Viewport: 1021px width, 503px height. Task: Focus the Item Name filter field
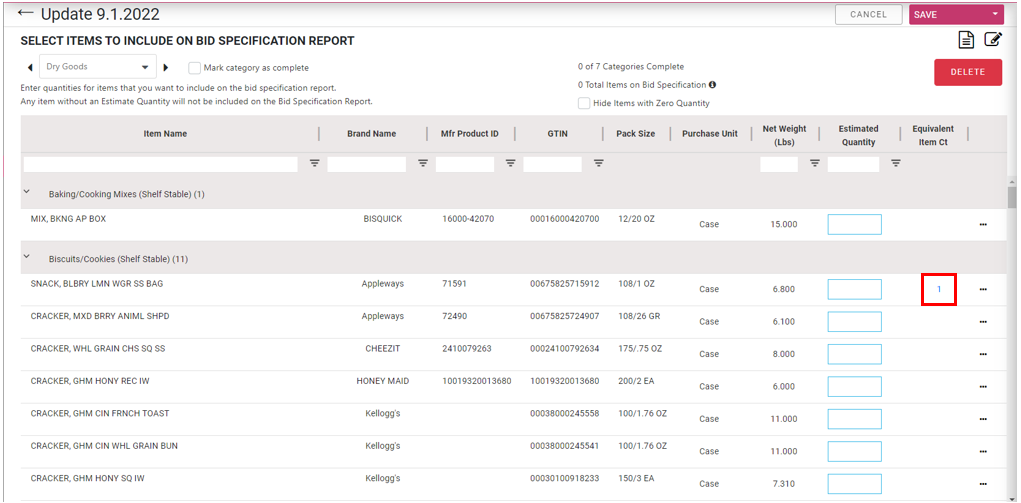[x=160, y=164]
